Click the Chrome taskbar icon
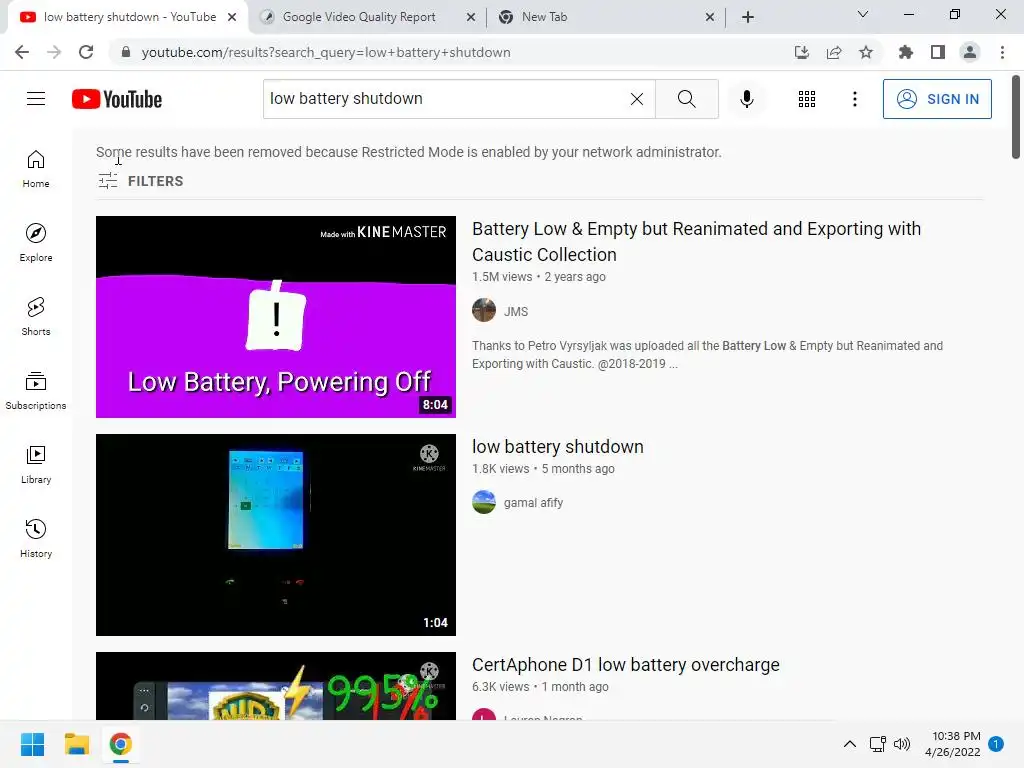Screen dimensions: 1024x768 (120, 744)
